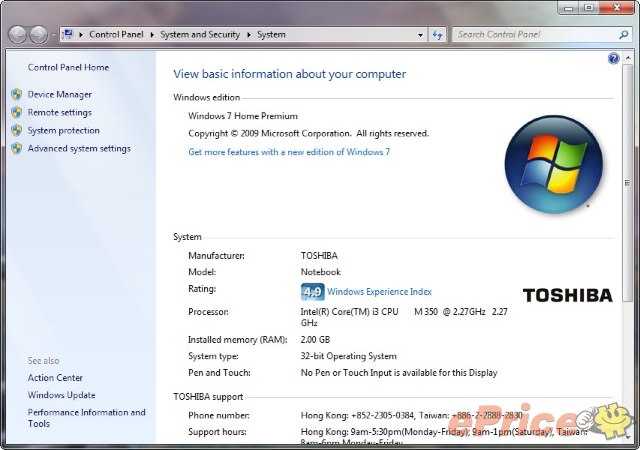The height and width of the screenshot is (450, 640).
Task: Open Performance Information and Tools link
Action: 87,418
